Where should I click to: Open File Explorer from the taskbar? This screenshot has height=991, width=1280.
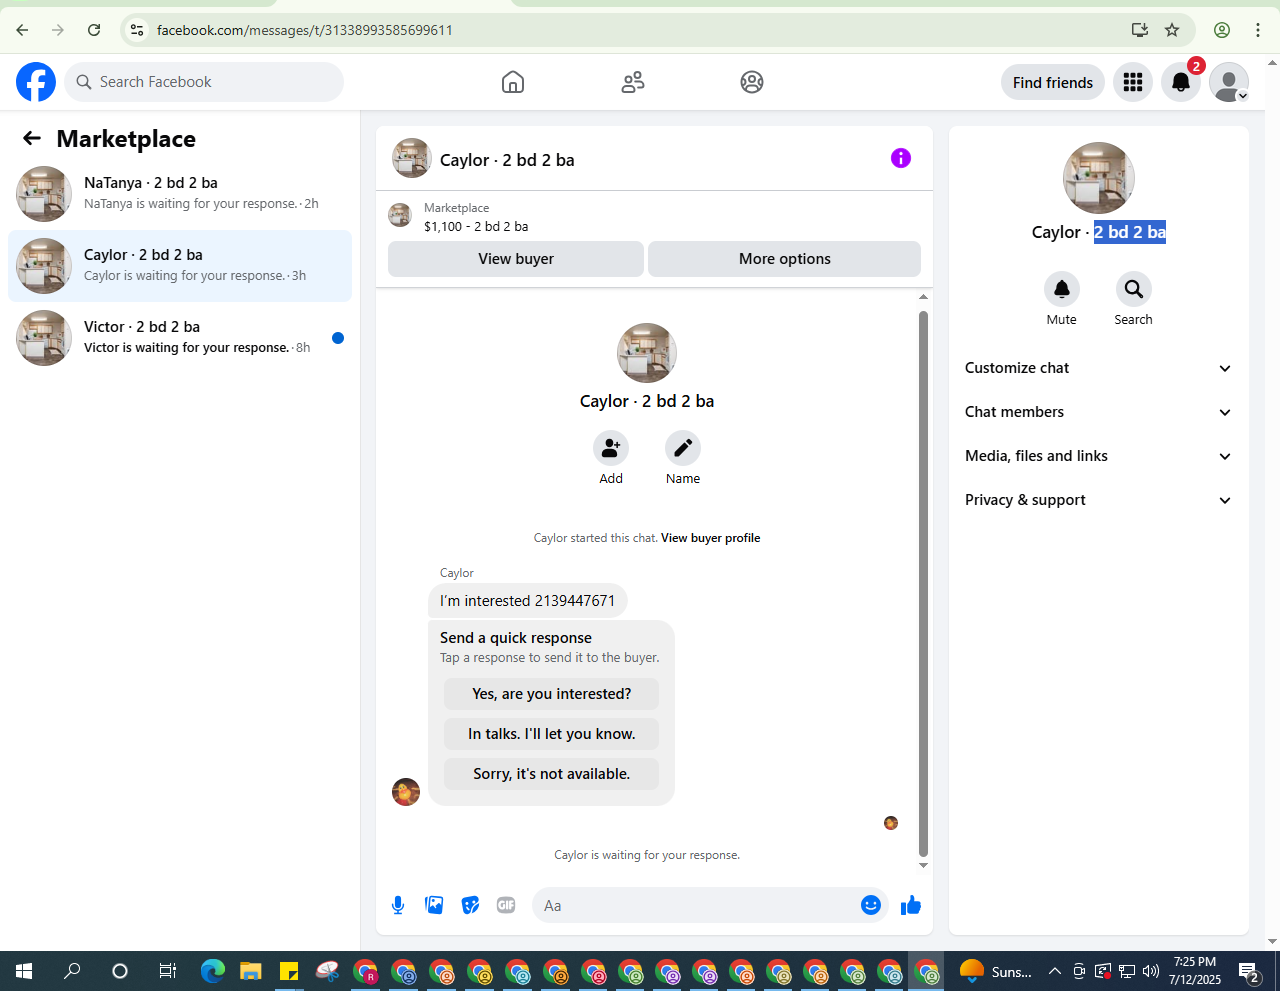coord(250,971)
